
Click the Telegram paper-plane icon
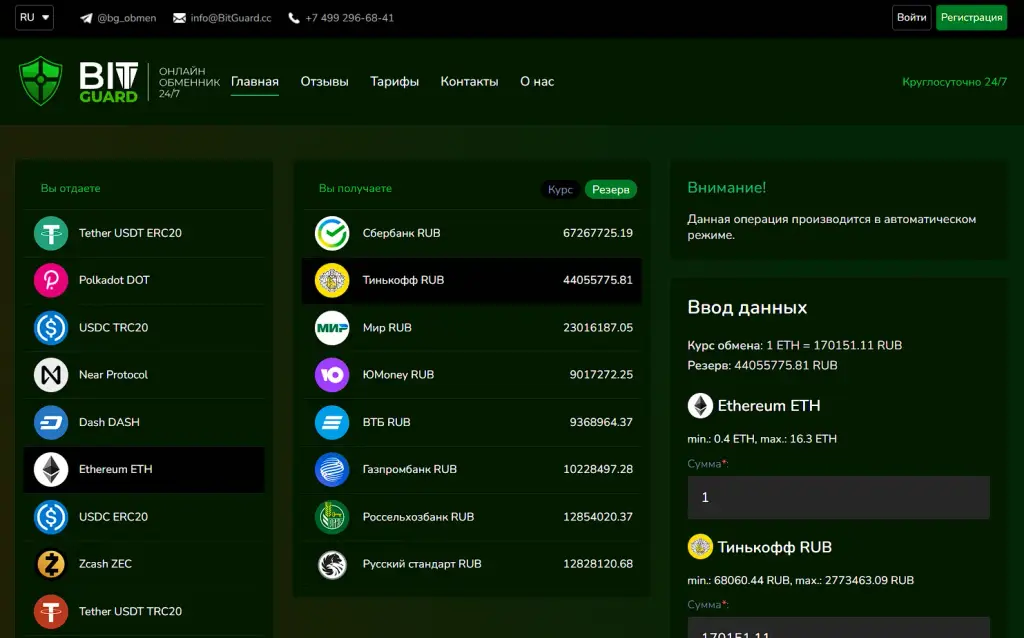pos(86,18)
